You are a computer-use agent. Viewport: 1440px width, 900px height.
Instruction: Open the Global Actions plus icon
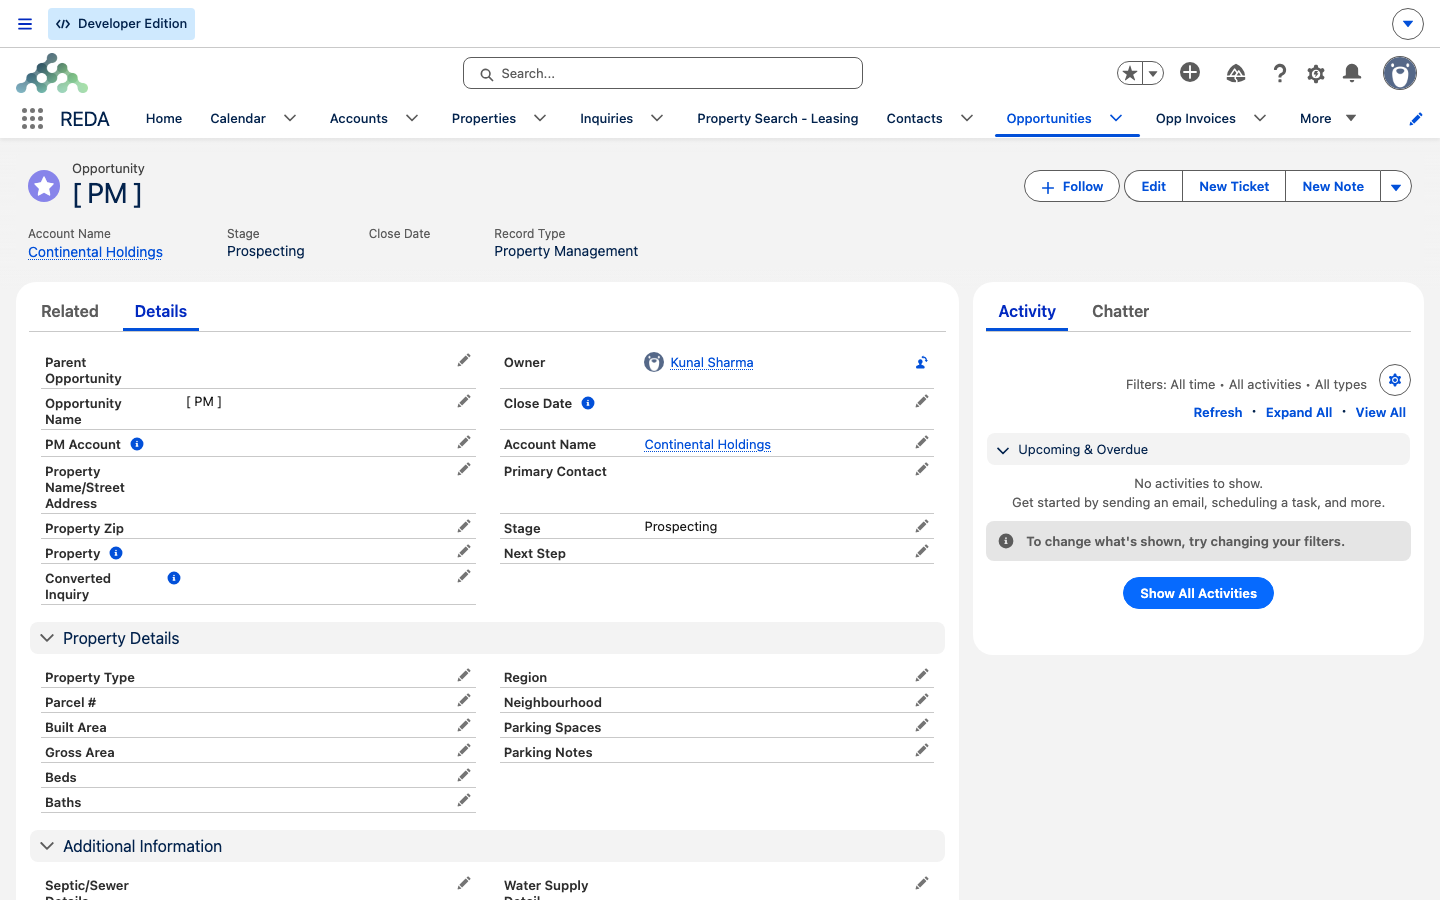tap(1190, 72)
